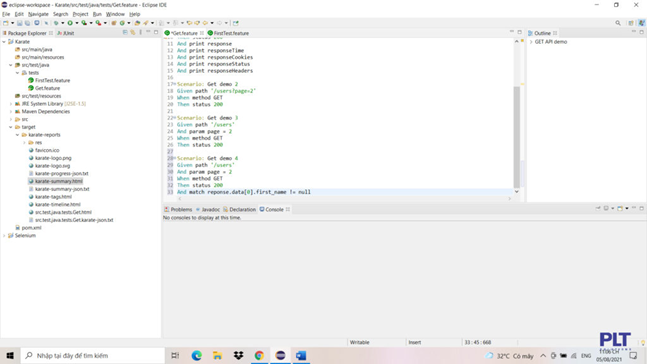The height and width of the screenshot is (364, 647).
Task: Switch to the FirstTest.feature editor tab
Action: click(228, 33)
